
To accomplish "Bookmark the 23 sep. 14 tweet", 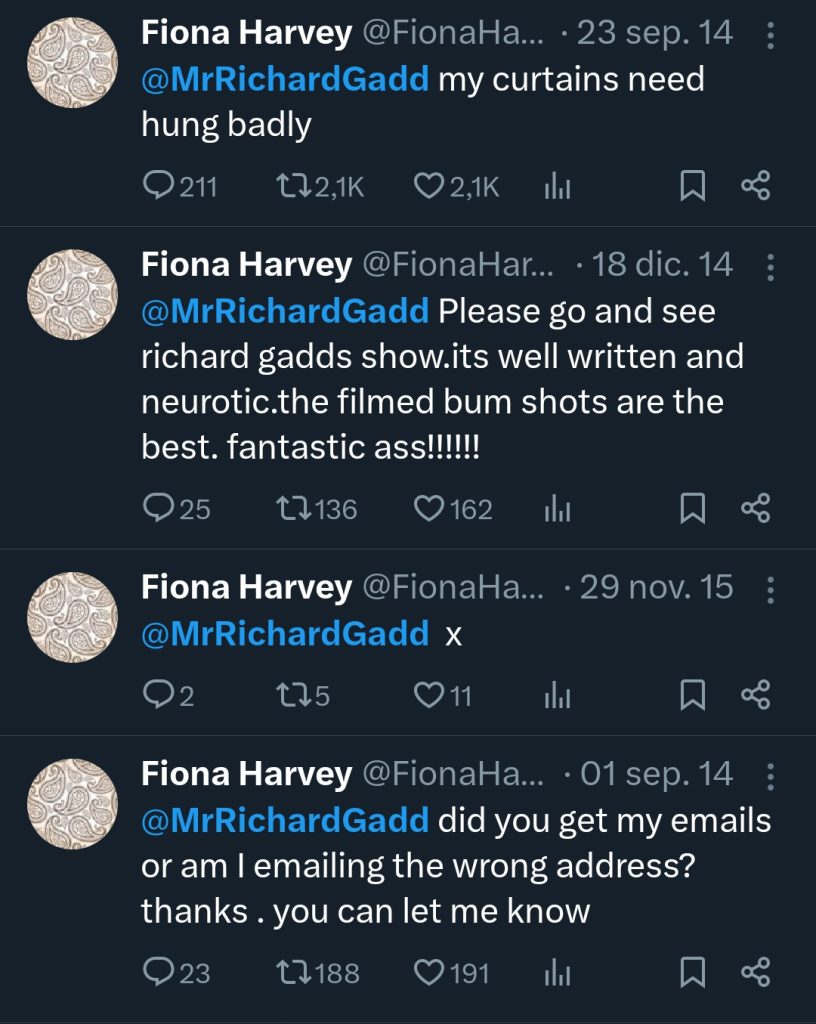I will click(692, 186).
